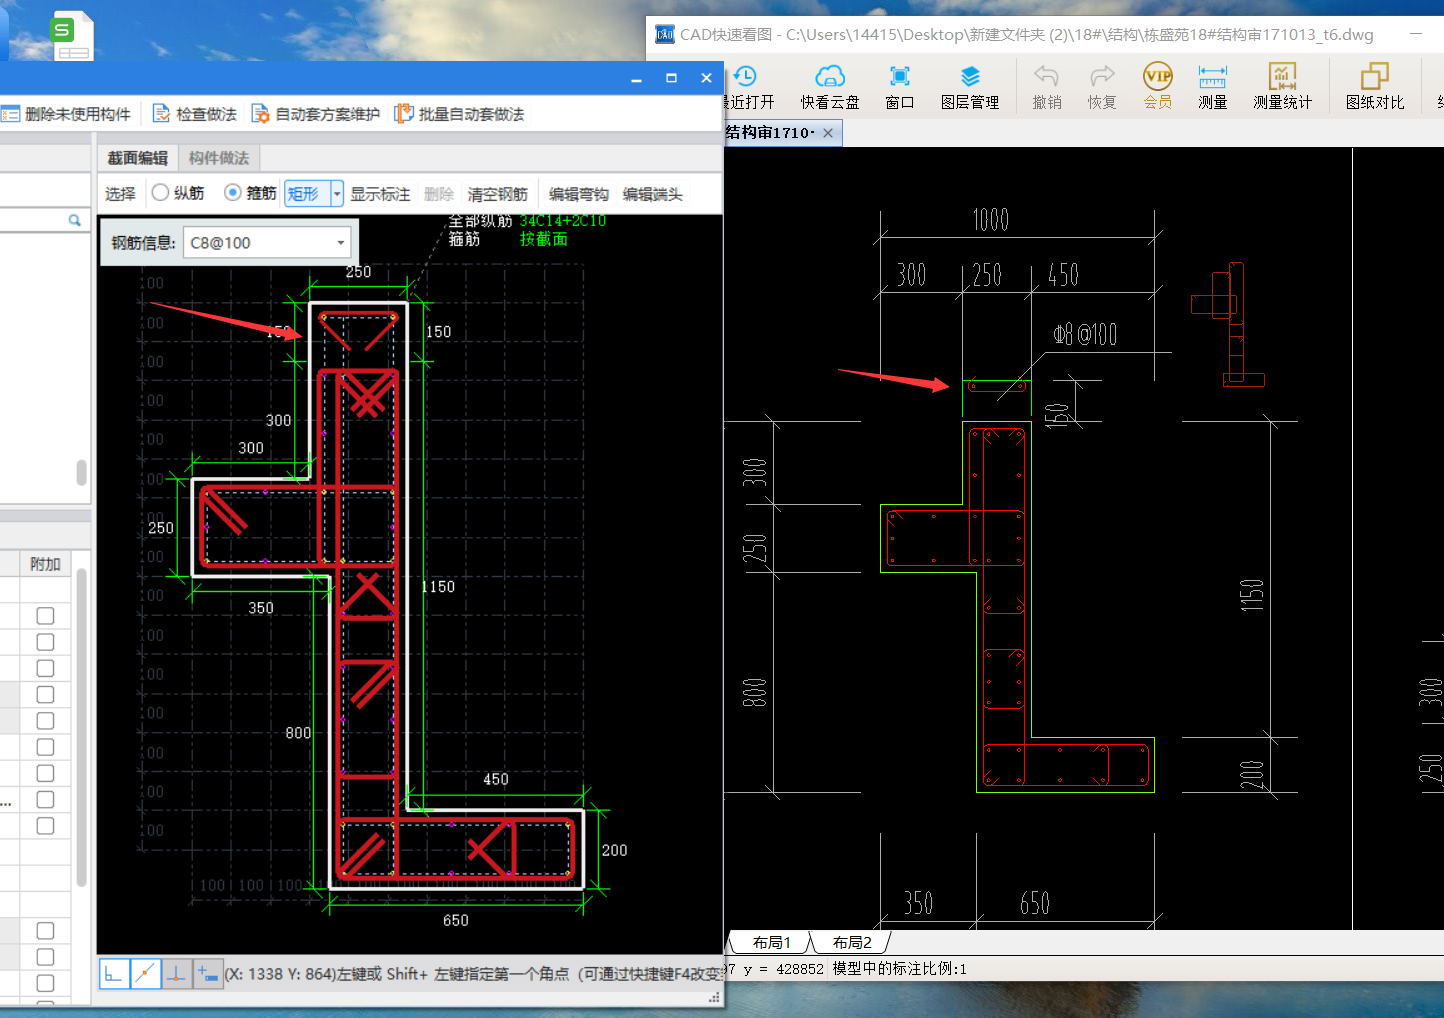Click the CAD快速看图 app icon in title bar
This screenshot has height=1018, width=1444.
[x=665, y=35]
